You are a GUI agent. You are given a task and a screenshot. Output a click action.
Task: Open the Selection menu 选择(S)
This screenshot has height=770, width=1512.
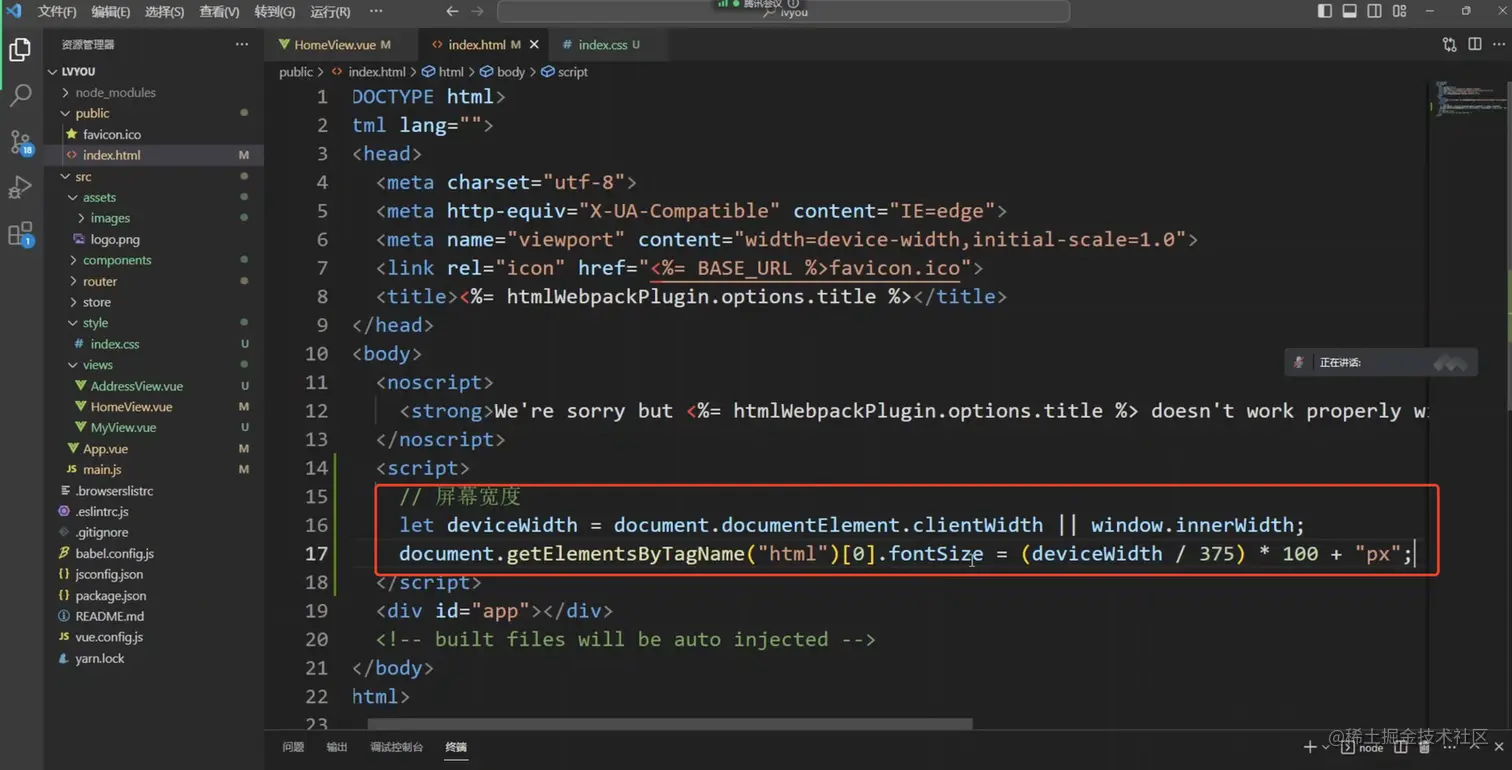pos(165,12)
